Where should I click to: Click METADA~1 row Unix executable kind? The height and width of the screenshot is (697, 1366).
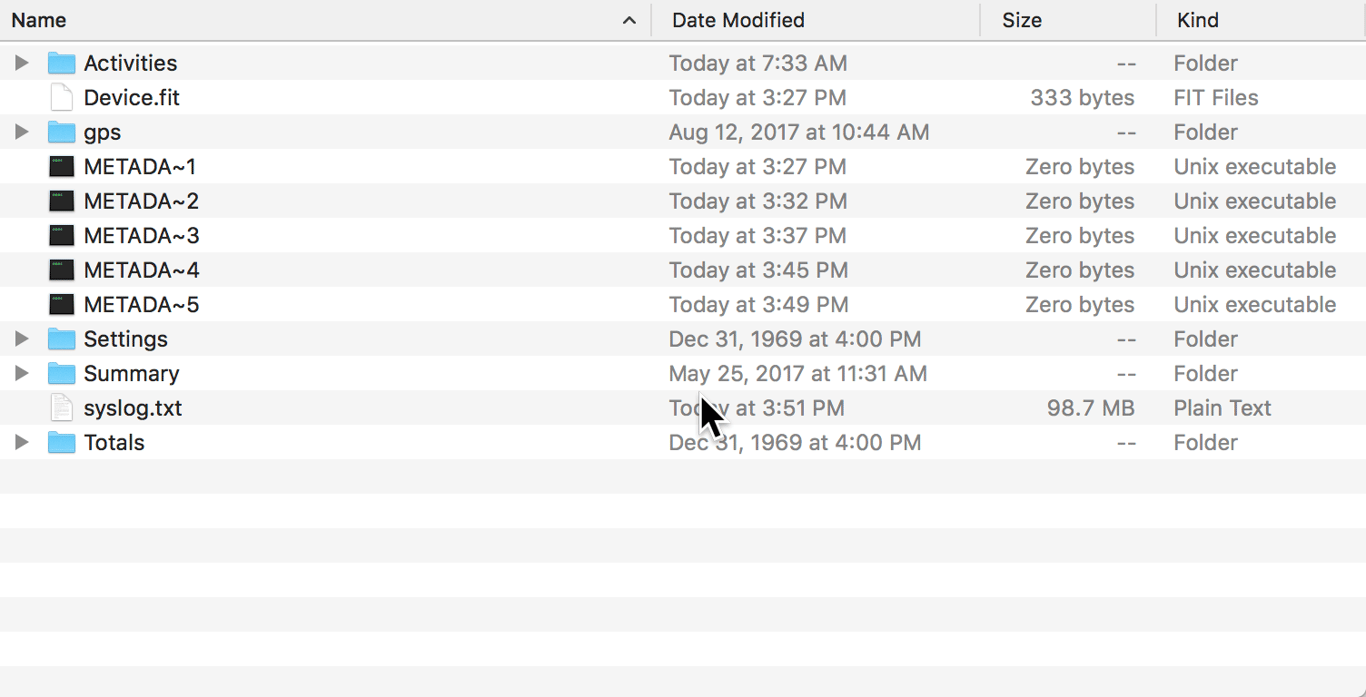coord(1255,167)
